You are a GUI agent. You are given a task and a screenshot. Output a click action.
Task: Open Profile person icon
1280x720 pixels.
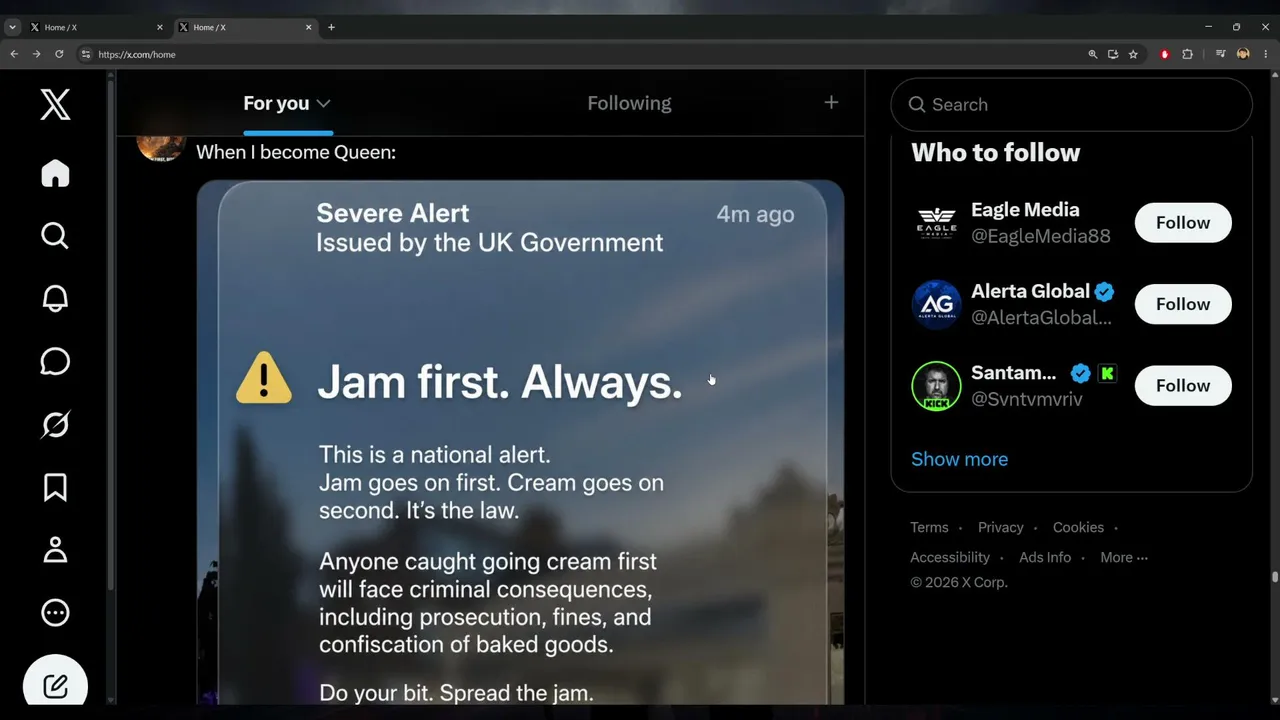[x=55, y=550]
